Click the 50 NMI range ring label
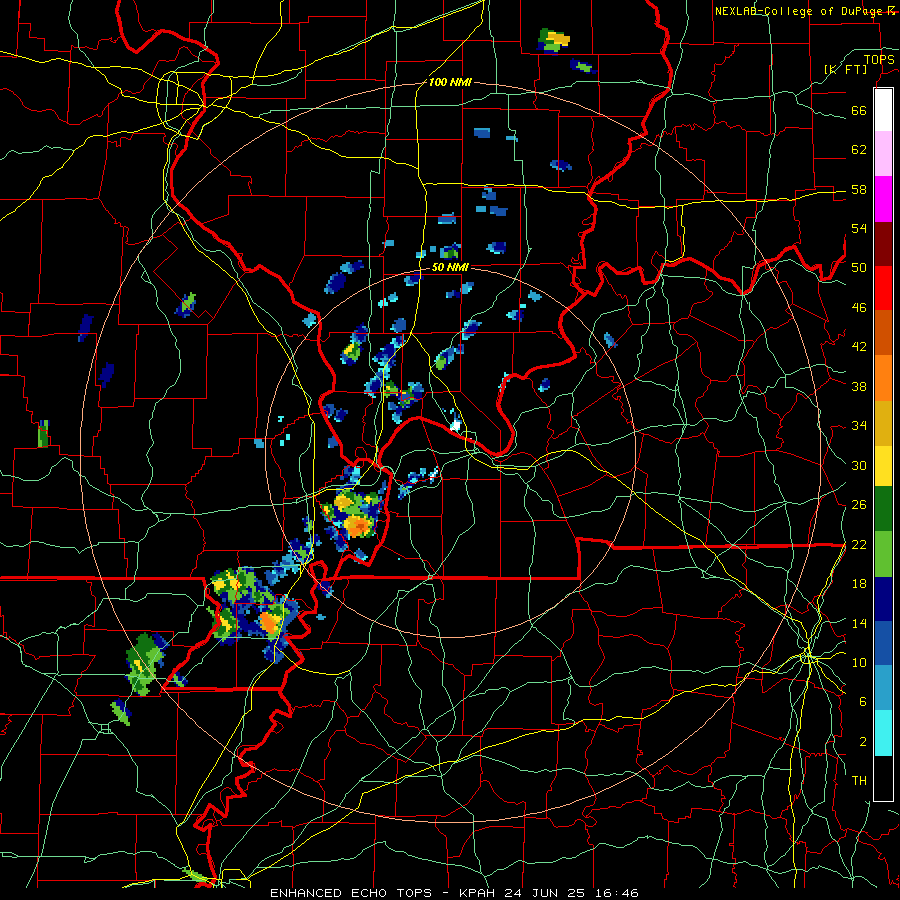 [x=449, y=267]
